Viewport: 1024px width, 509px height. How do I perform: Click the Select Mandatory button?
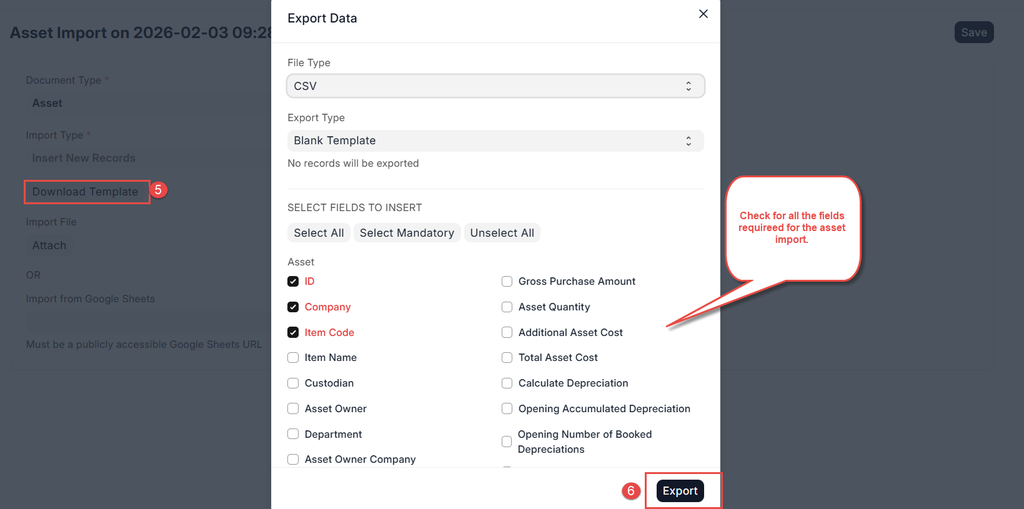[x=407, y=233]
